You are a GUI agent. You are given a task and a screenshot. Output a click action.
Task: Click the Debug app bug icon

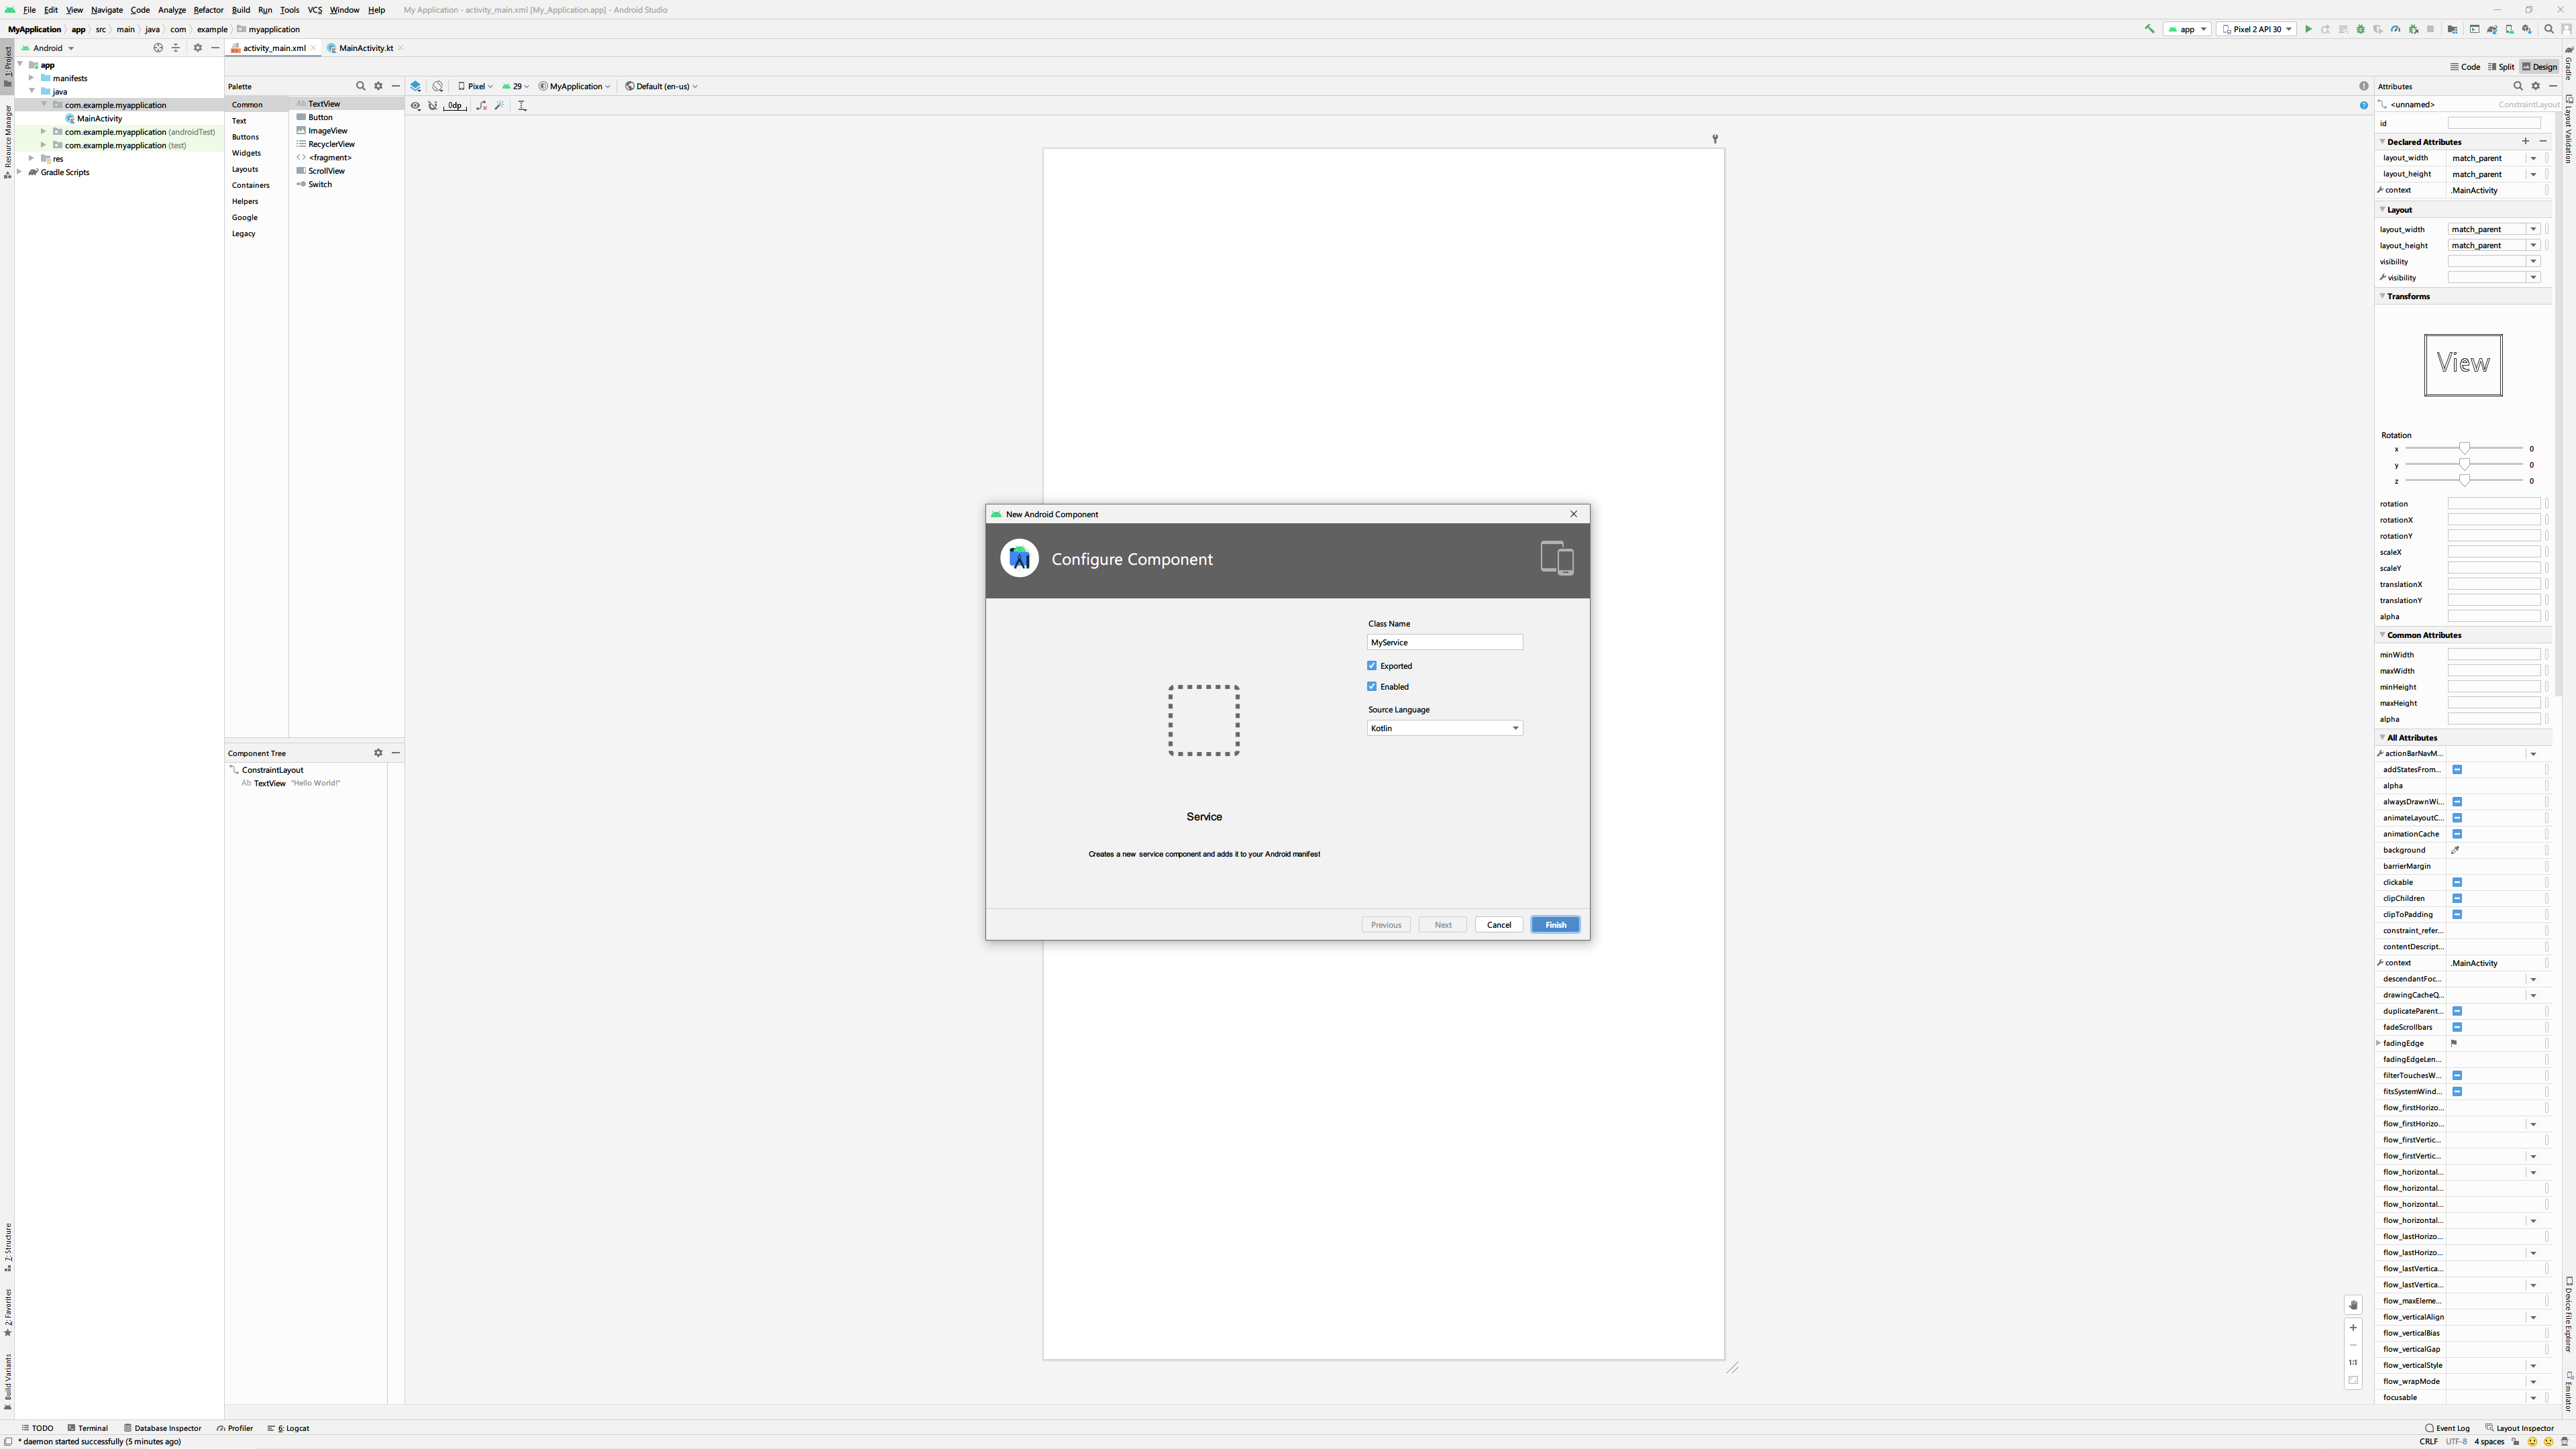coord(2361,29)
